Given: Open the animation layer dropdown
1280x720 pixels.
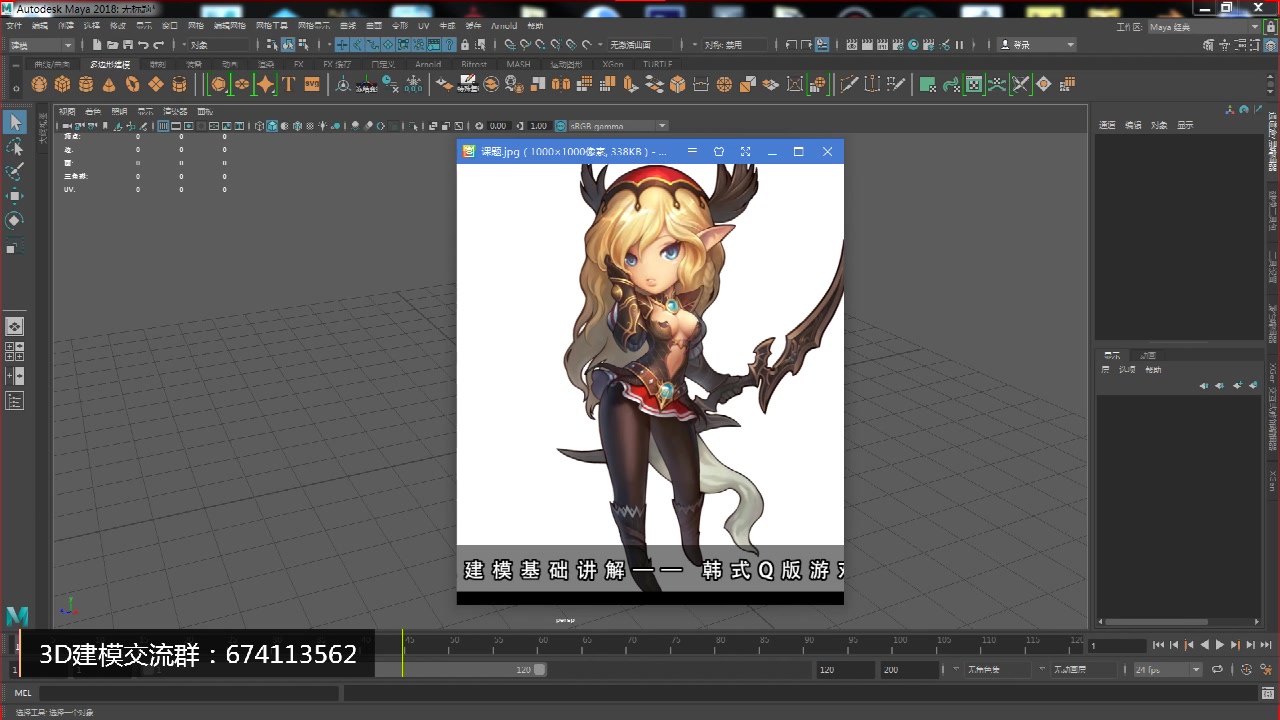Looking at the screenshot, I should 1083,669.
